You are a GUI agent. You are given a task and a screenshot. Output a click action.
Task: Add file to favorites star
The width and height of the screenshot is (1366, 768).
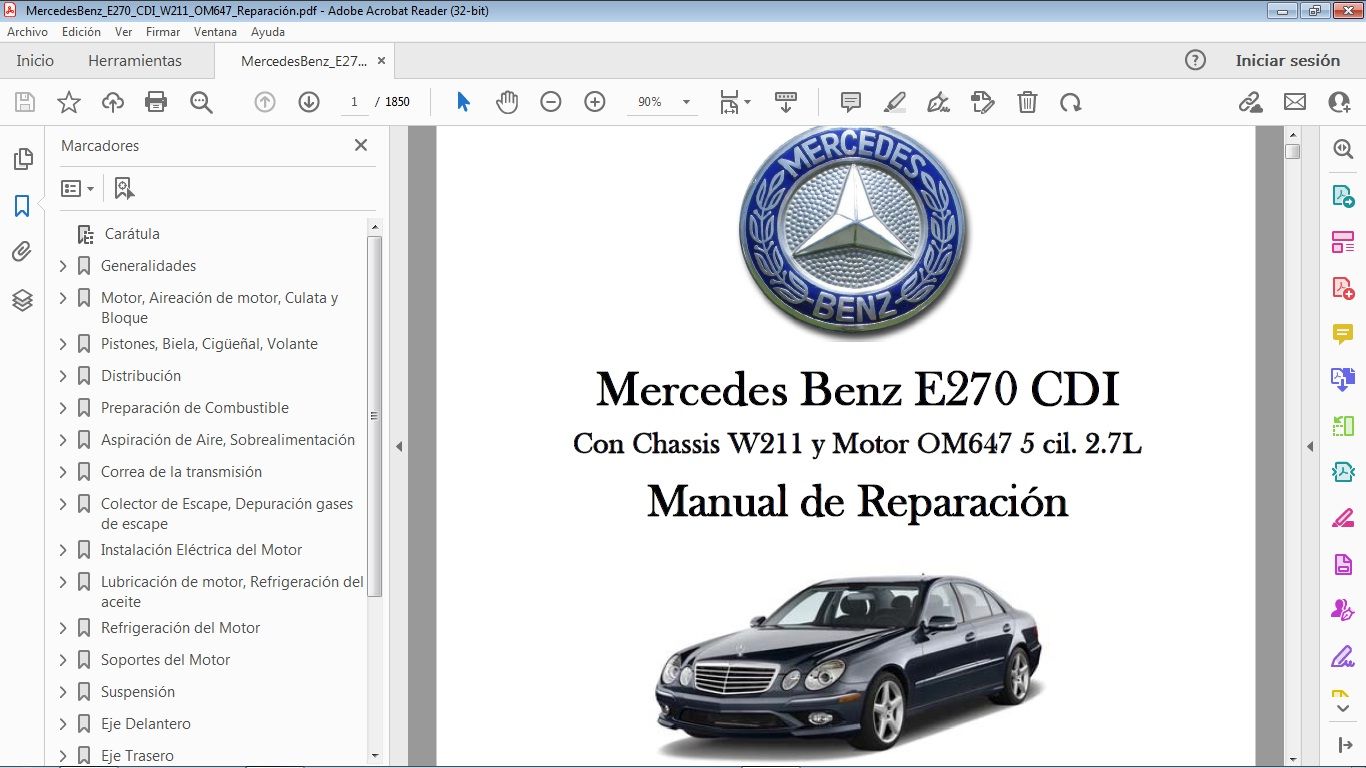[69, 102]
